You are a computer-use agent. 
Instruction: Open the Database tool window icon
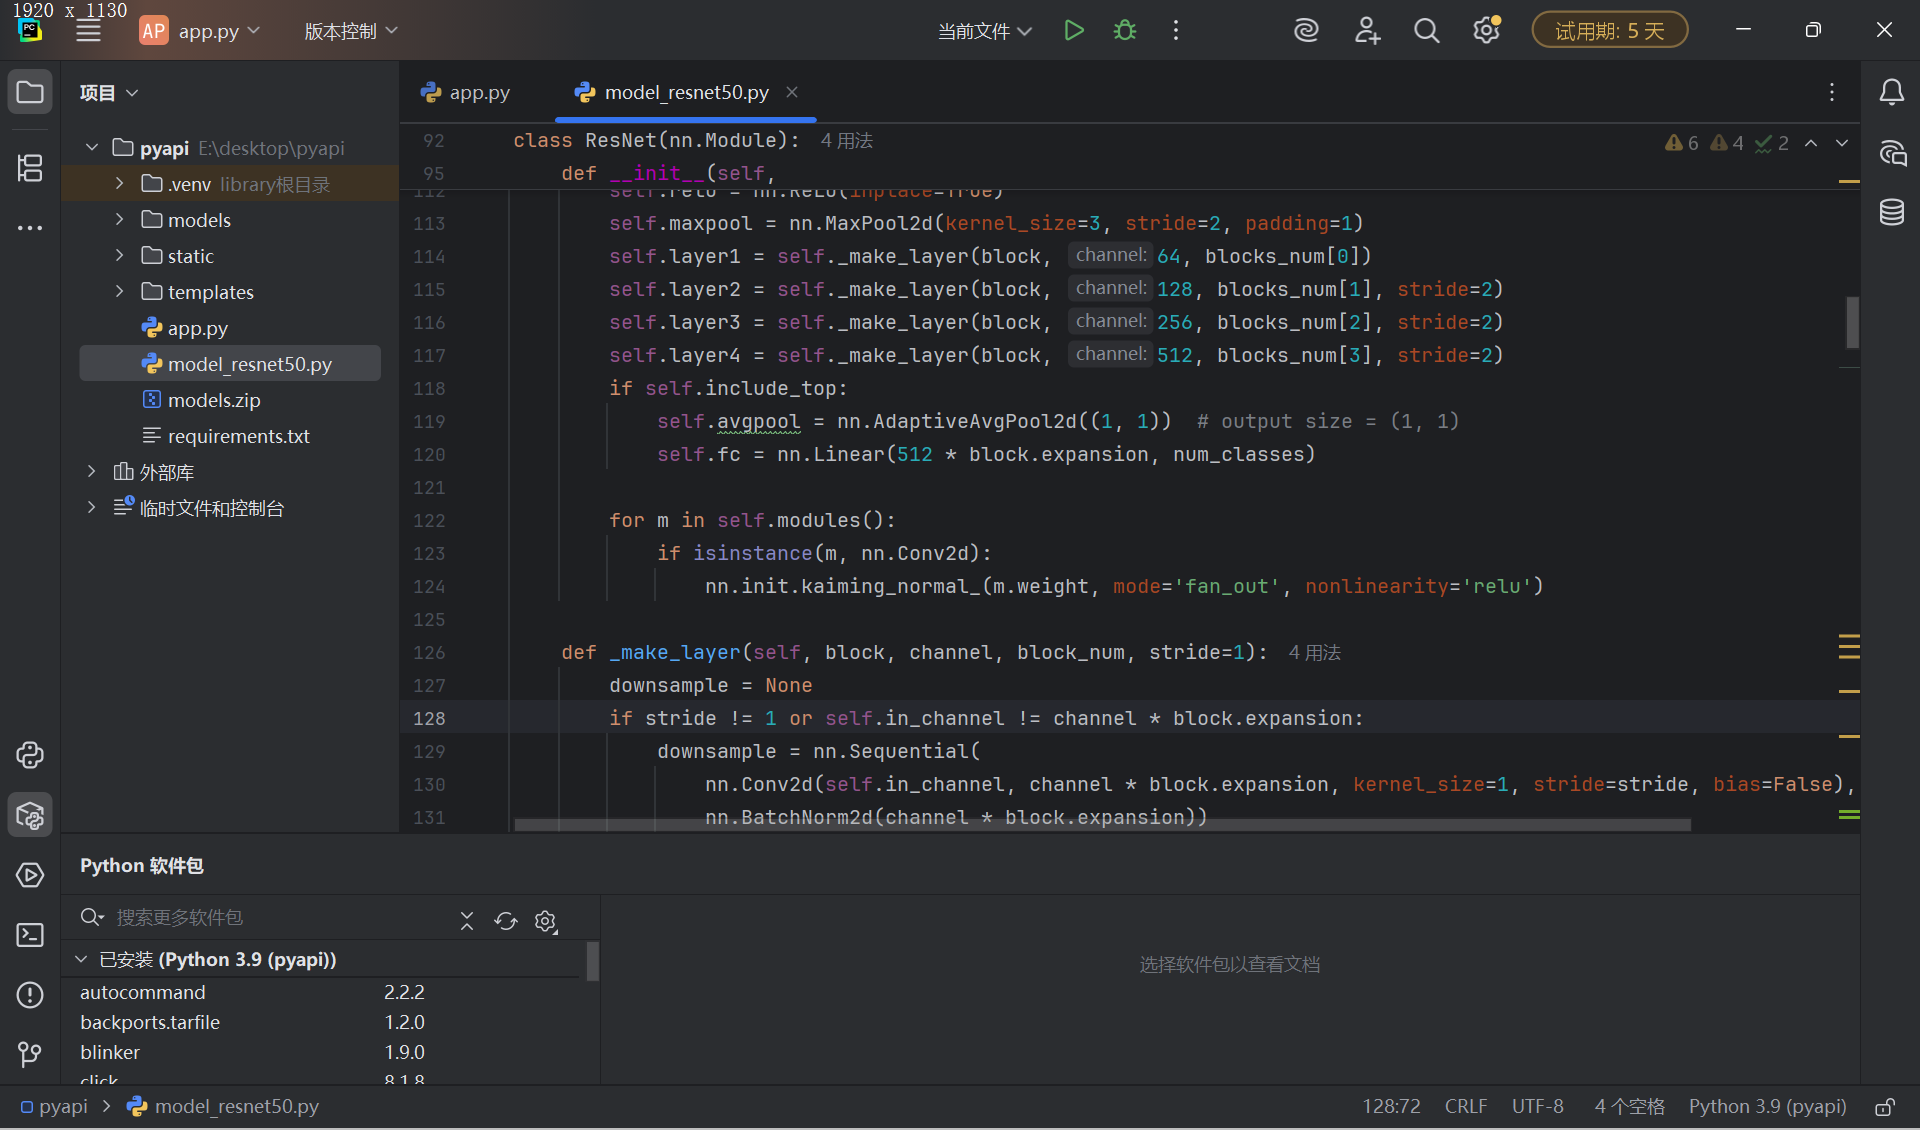[1891, 212]
